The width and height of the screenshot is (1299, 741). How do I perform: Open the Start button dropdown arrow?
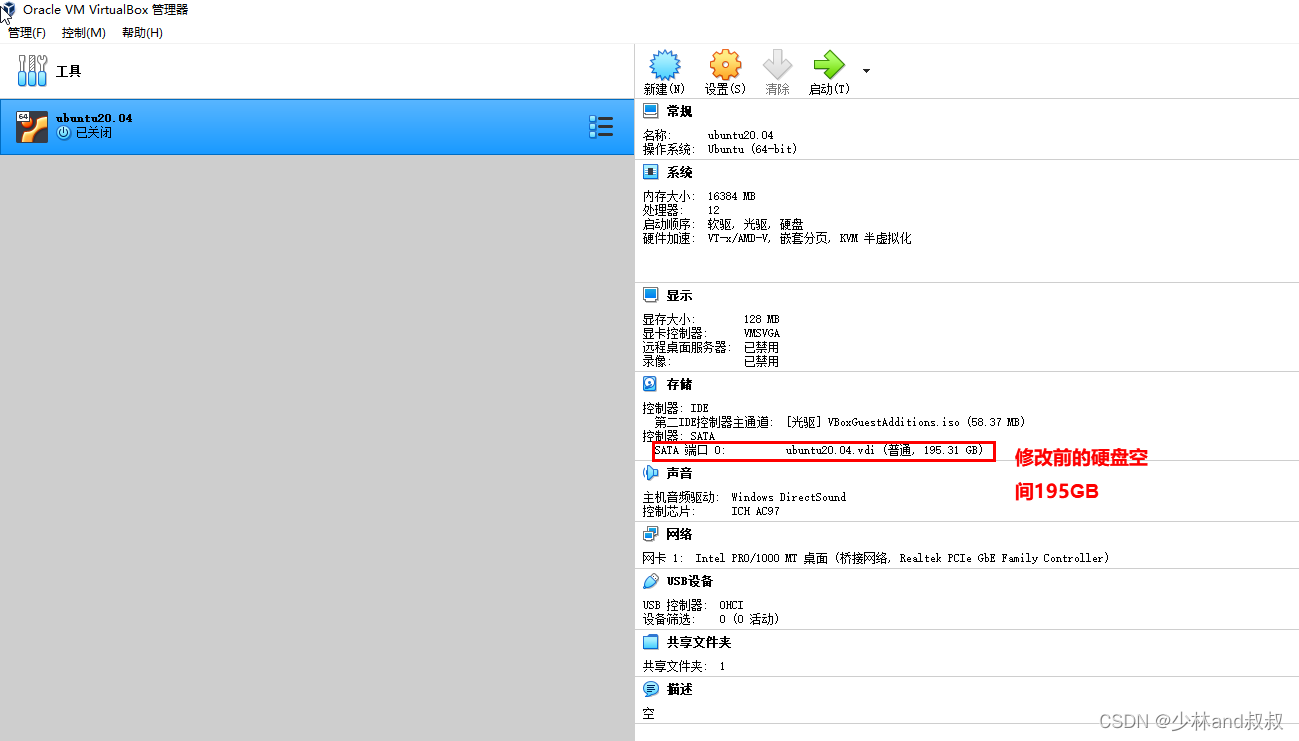pos(866,71)
